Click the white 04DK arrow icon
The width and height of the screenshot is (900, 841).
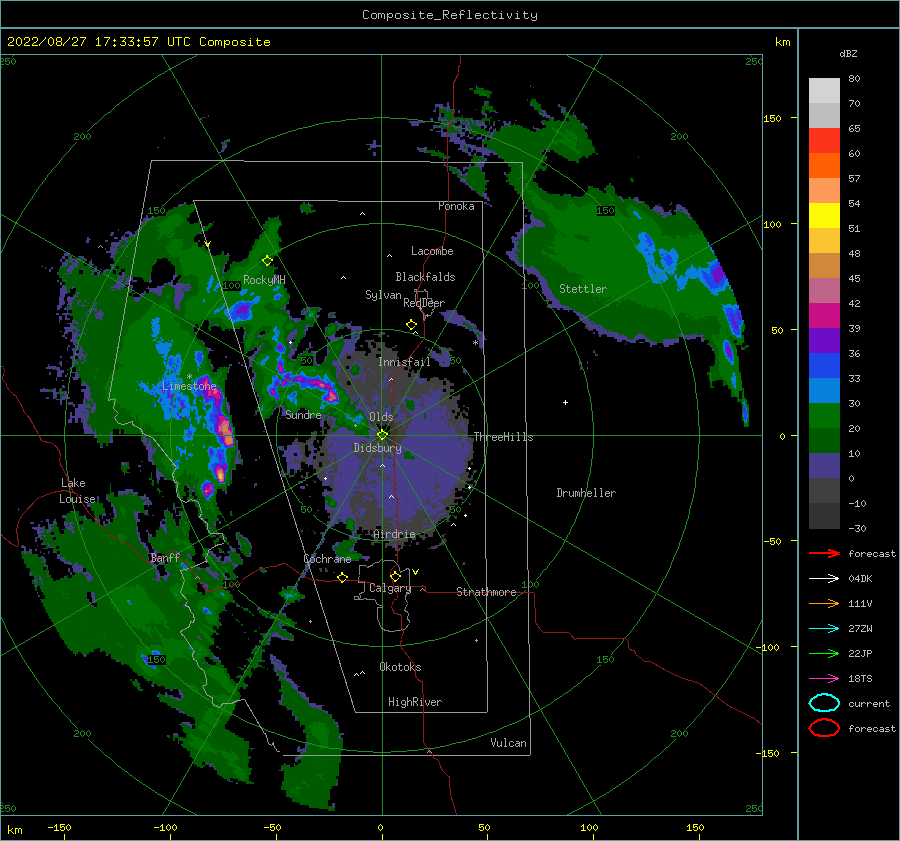pos(824,579)
